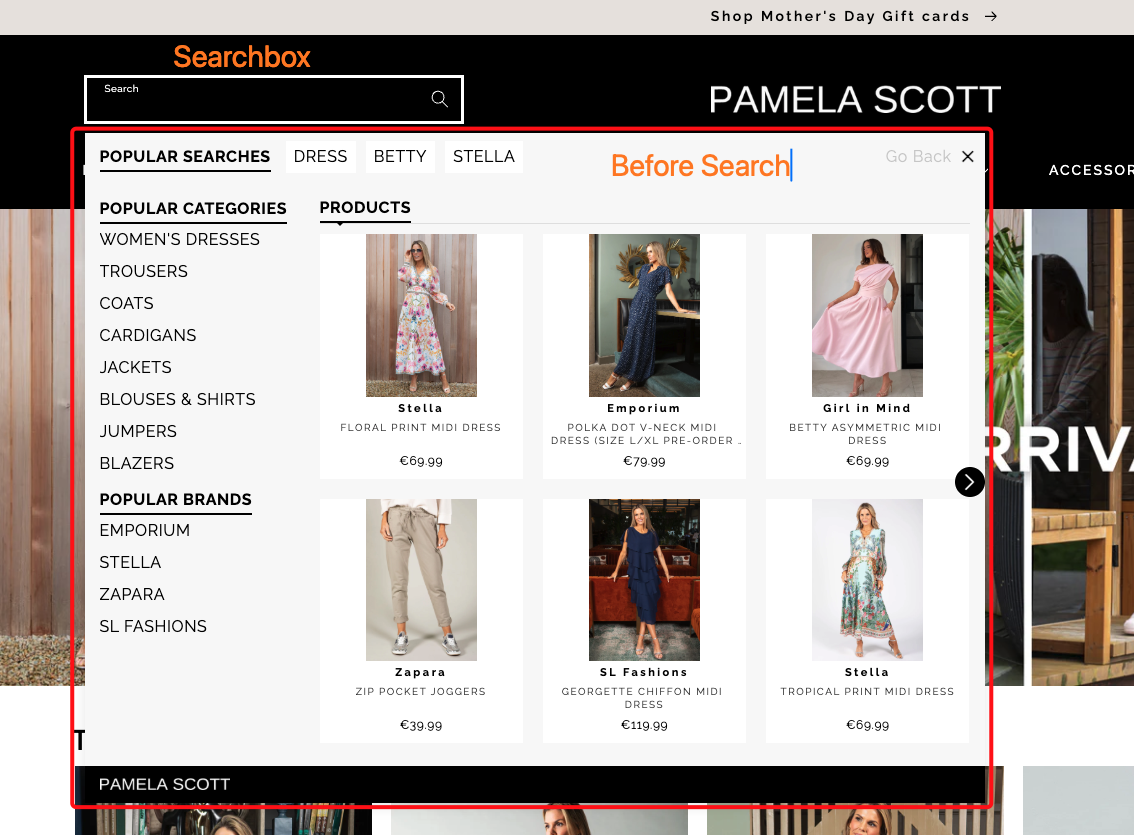
Task: Open the ZAPARA brand page
Action: (131, 594)
